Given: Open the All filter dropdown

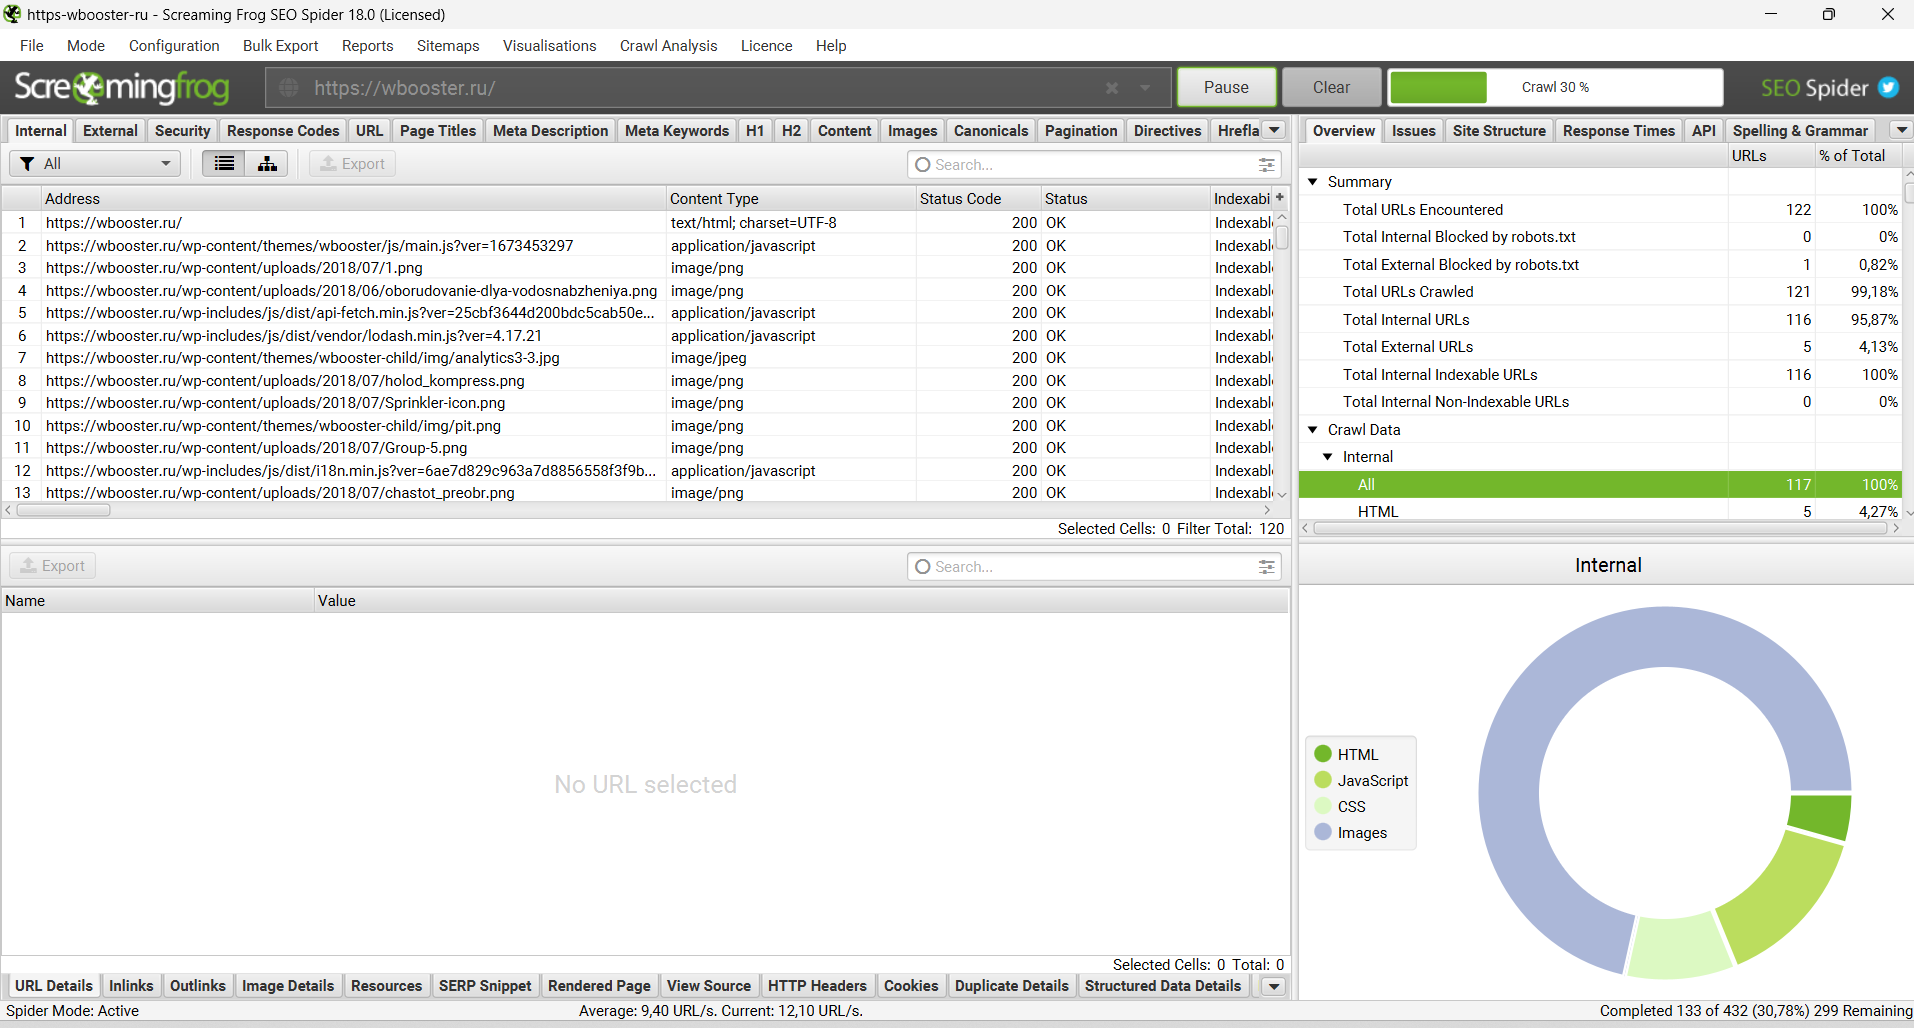Looking at the screenshot, I should [95, 164].
